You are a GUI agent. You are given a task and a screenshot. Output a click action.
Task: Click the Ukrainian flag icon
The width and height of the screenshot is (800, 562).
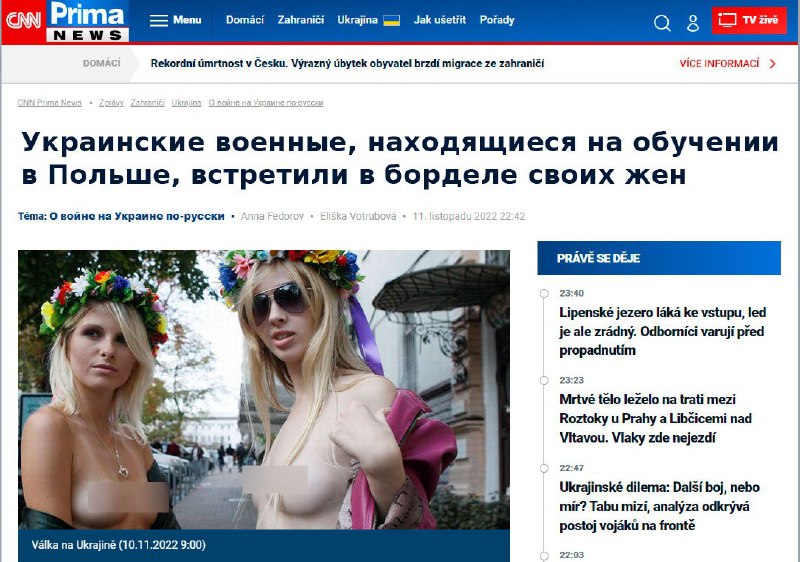[x=391, y=20]
